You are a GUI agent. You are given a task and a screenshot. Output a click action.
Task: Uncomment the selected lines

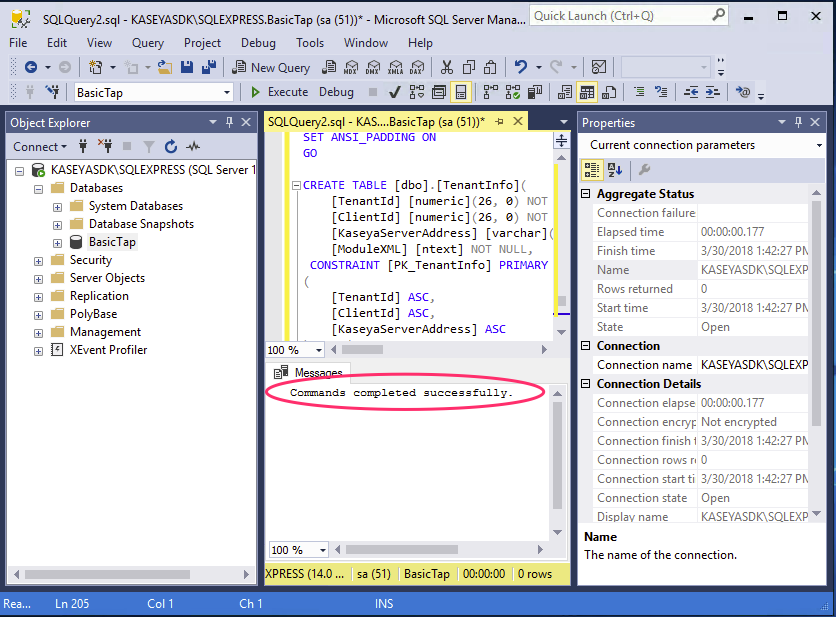[x=661, y=92]
